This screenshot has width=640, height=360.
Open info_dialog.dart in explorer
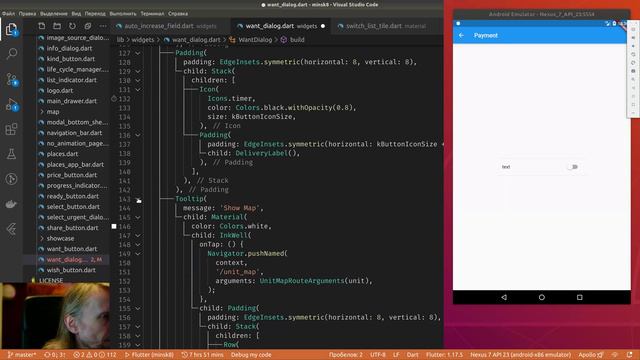(x=69, y=48)
